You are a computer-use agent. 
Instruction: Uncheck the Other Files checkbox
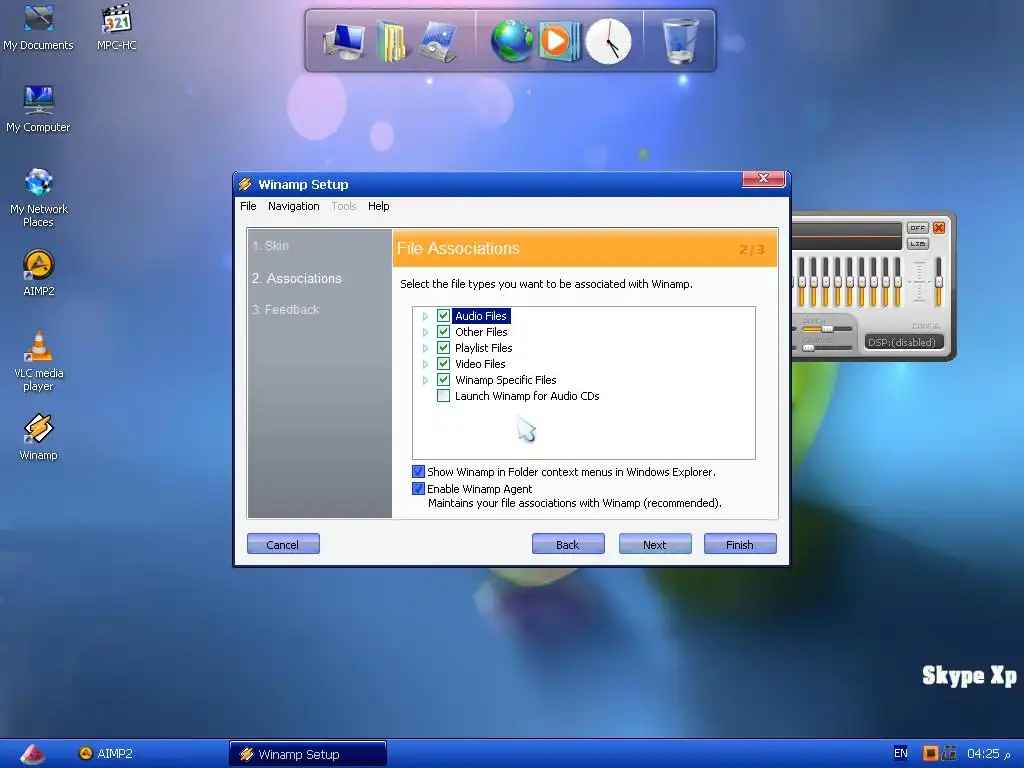443,332
